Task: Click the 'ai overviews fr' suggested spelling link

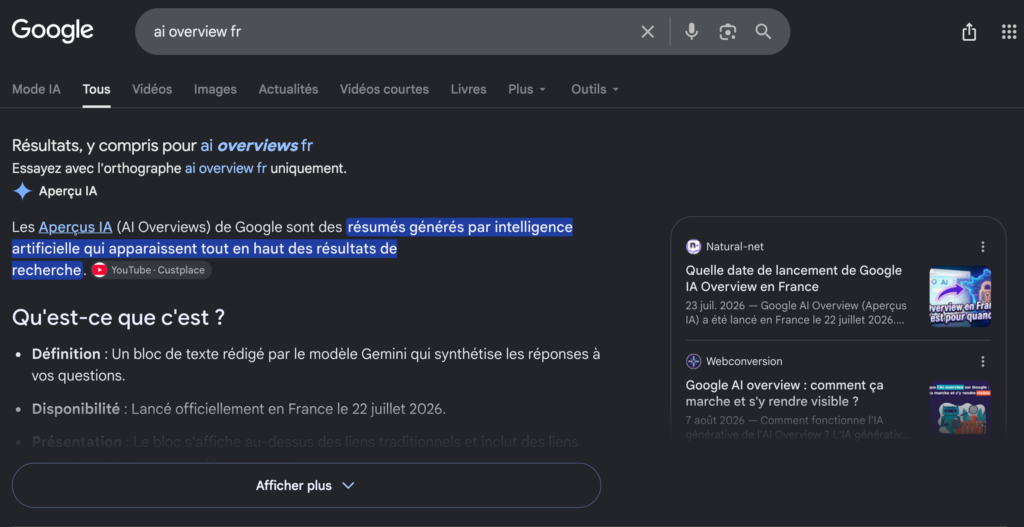Action: point(257,146)
